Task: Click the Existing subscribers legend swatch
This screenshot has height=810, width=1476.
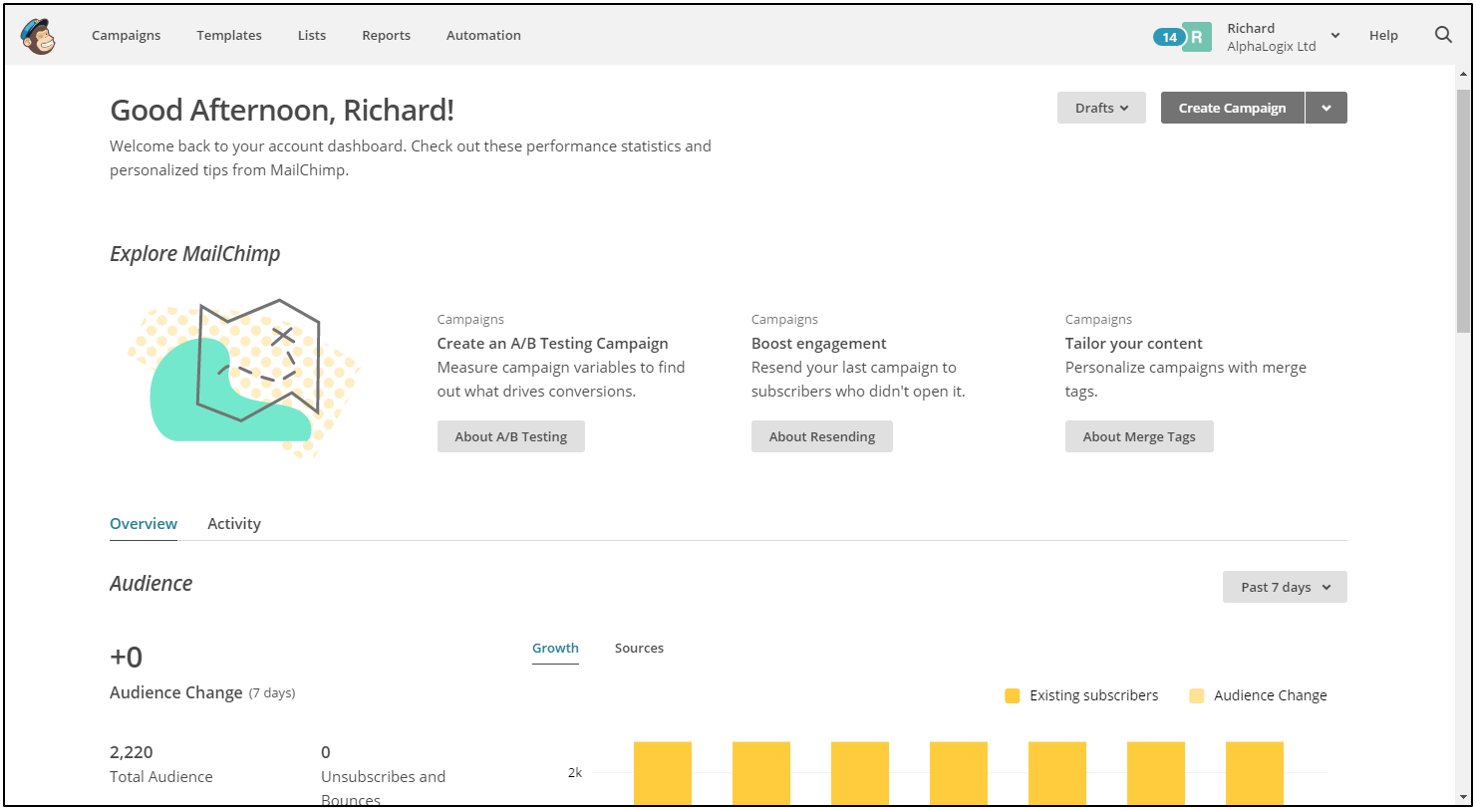Action: tap(1012, 696)
